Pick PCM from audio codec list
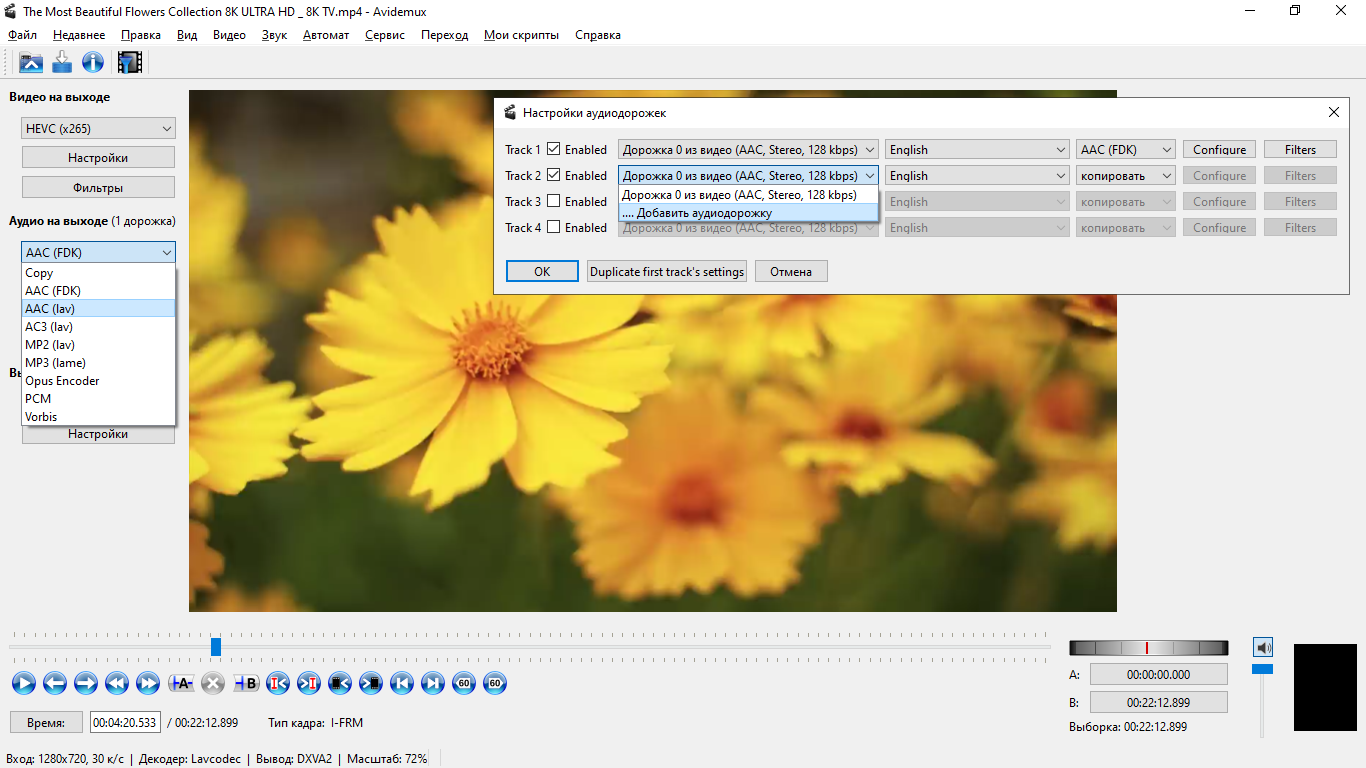1366x768 pixels. 98,398
